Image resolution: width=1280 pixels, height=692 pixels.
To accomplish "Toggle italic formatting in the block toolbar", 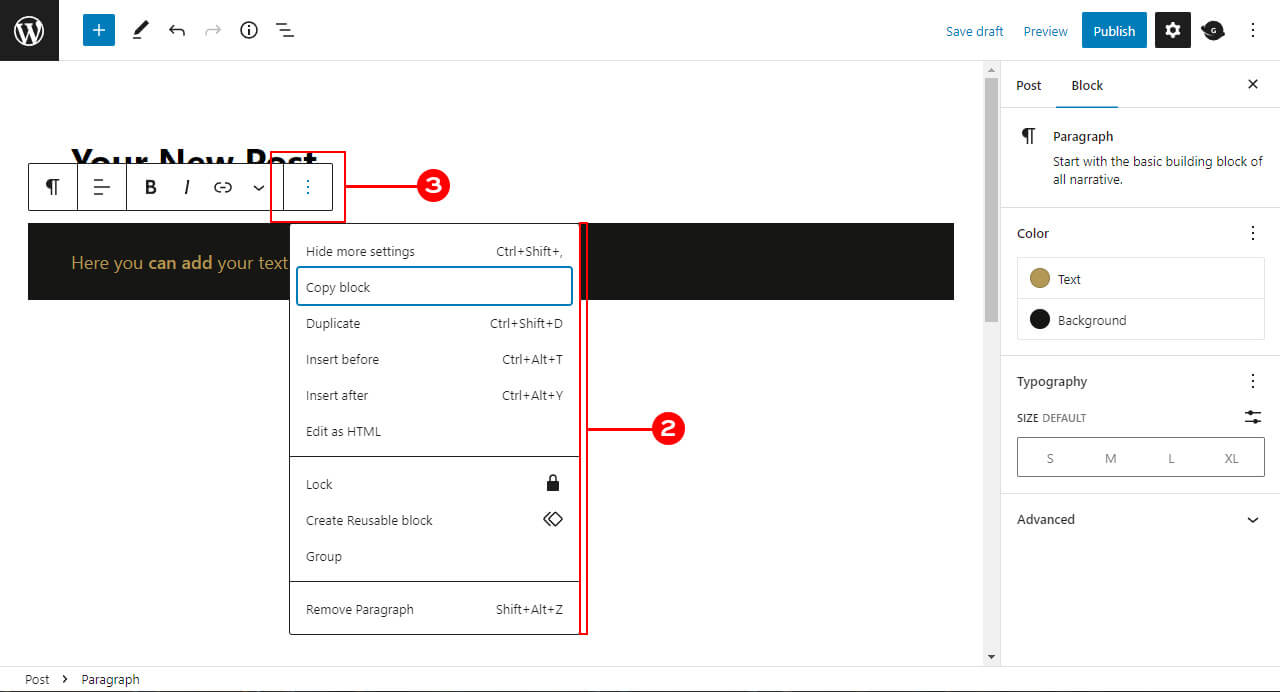I will tap(186, 186).
